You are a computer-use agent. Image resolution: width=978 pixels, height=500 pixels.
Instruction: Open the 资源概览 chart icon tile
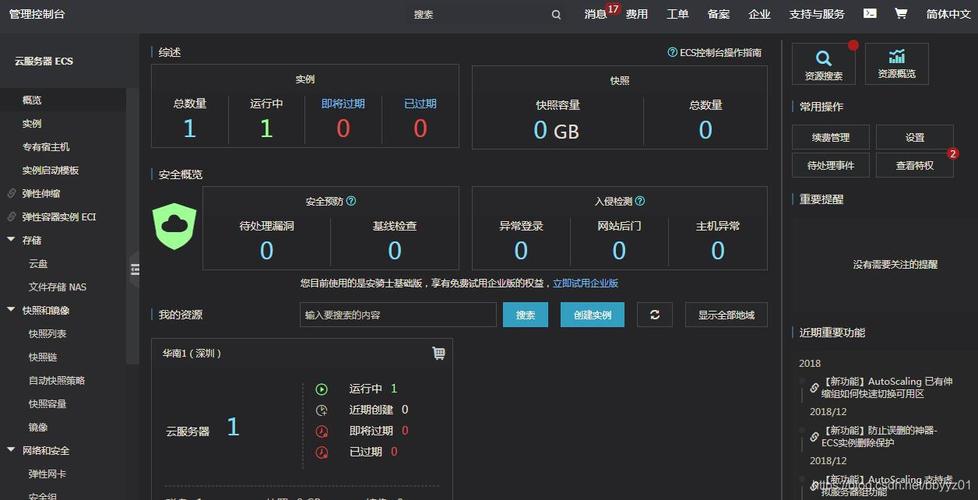896,63
